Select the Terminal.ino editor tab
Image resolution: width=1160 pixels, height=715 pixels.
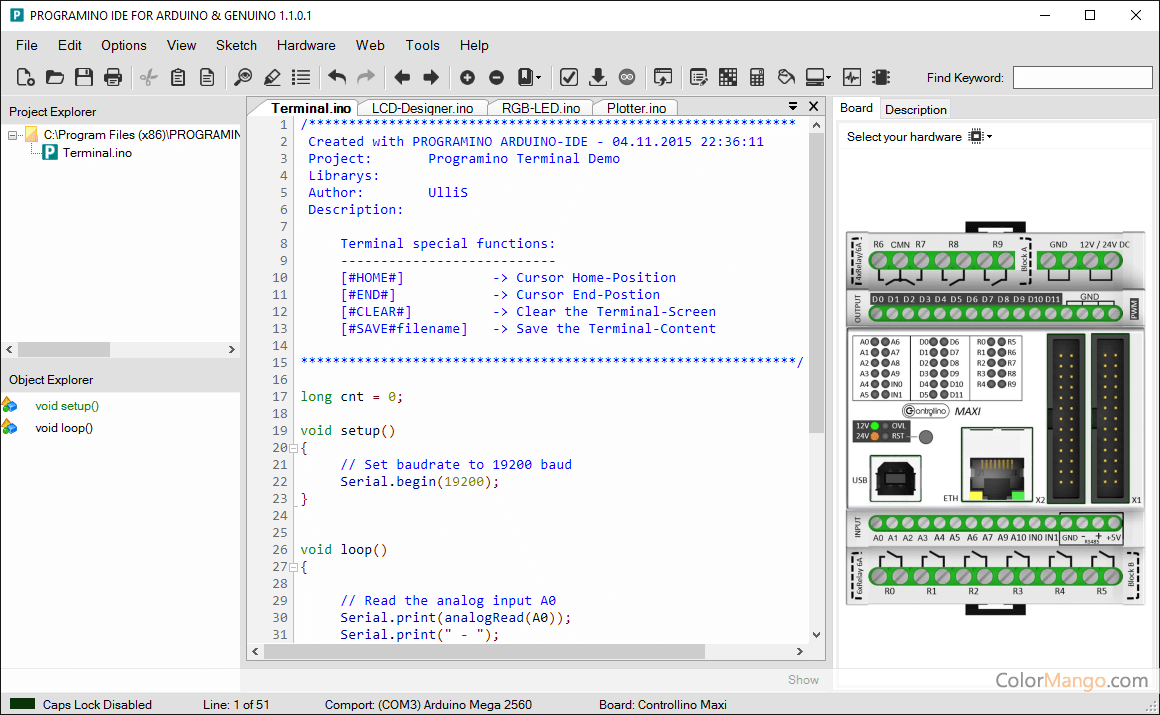pyautogui.click(x=311, y=108)
